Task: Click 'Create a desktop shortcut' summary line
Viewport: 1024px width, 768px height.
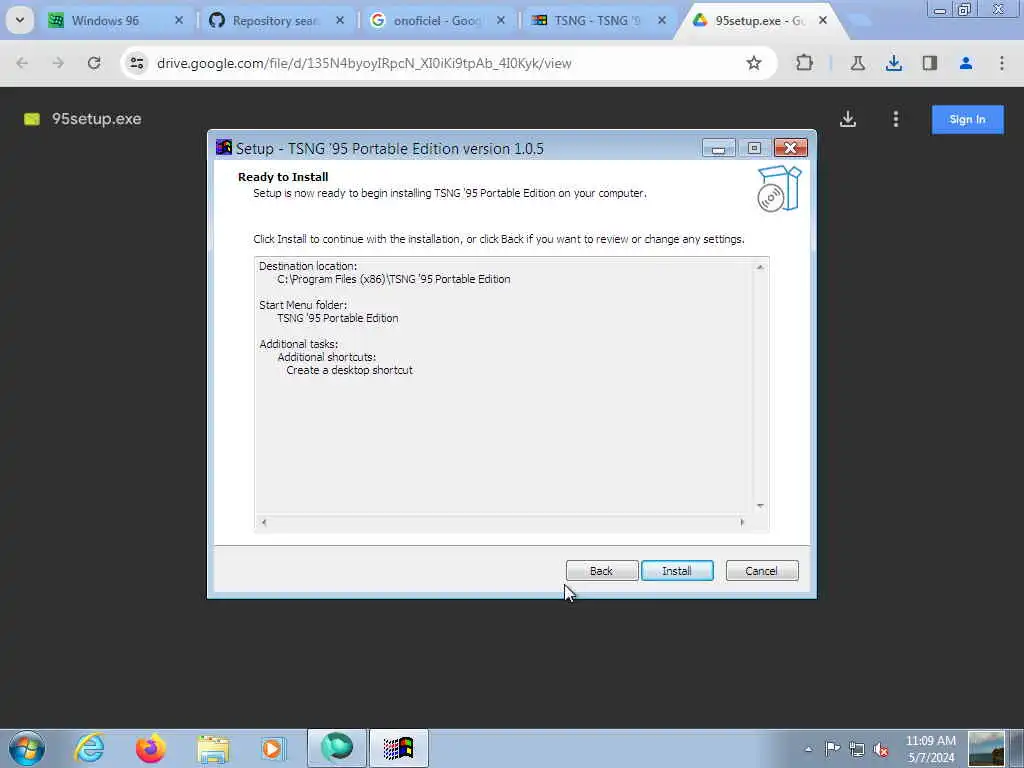Action: (x=349, y=370)
